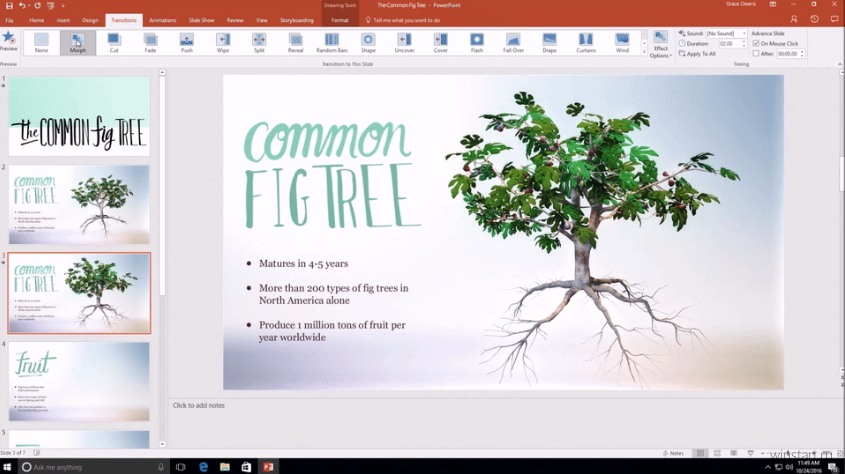The height and width of the screenshot is (474, 845).
Task: Expand the transitions gallery More arrow
Action: pos(644,52)
